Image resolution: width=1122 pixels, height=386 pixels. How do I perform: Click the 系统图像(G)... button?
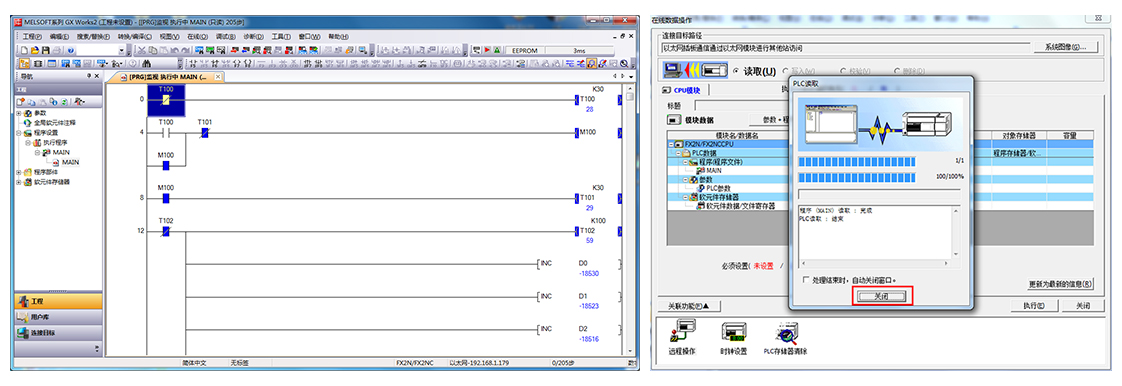tap(1065, 47)
